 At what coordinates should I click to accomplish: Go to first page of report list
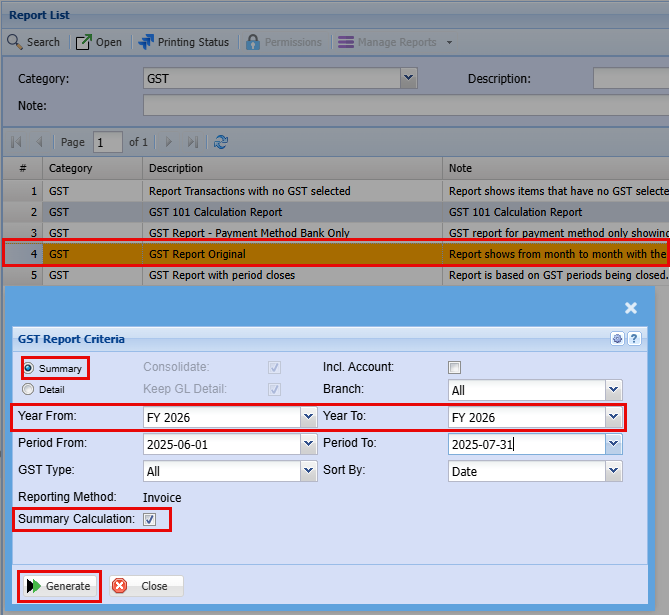(15, 142)
